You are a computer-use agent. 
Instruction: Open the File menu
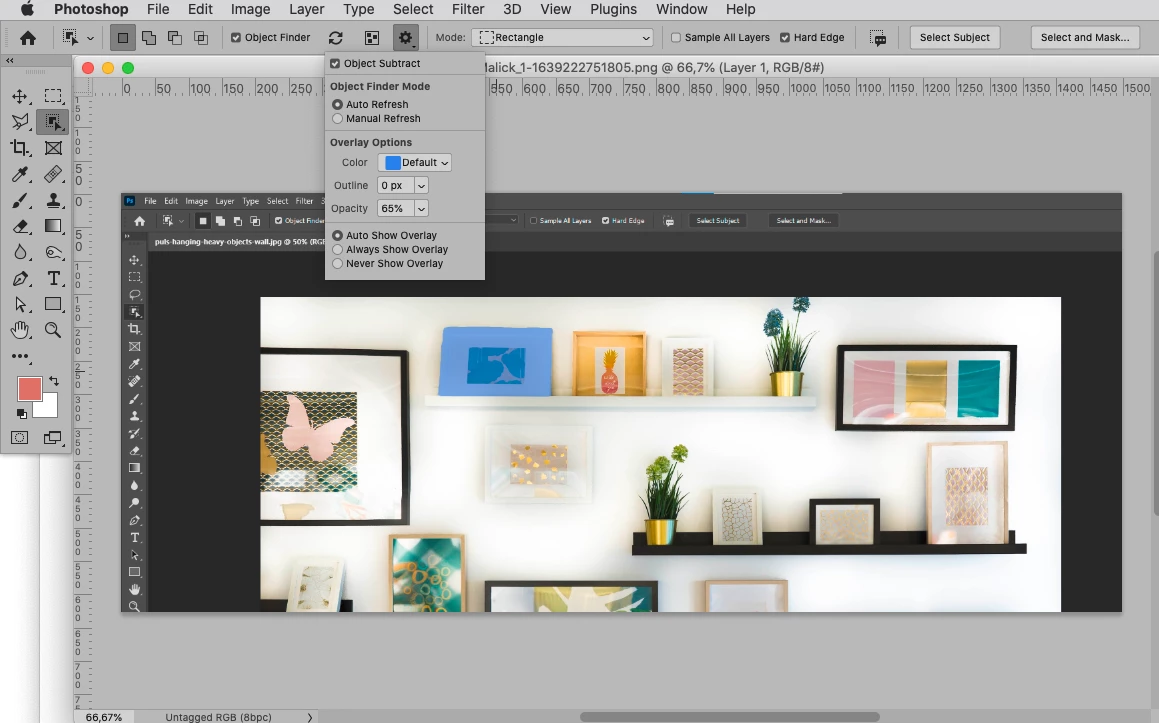click(158, 10)
